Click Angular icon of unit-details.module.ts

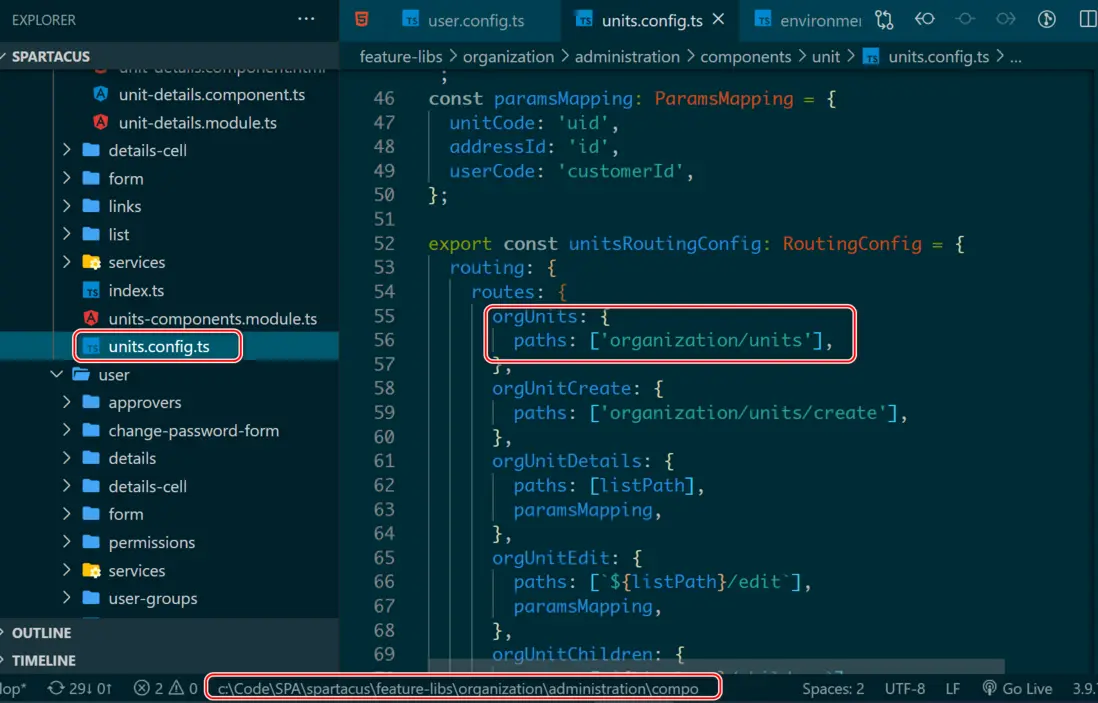(101, 122)
